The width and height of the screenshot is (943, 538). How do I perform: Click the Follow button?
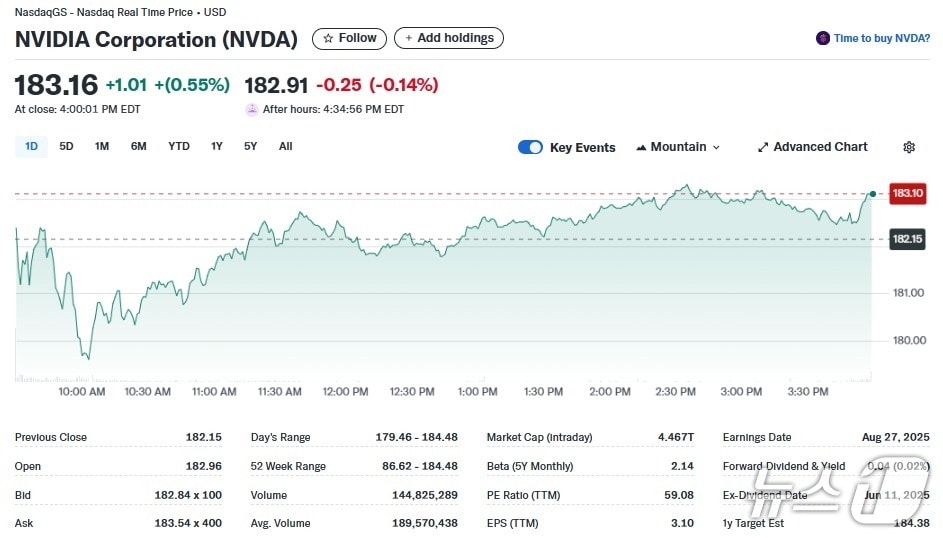[350, 38]
